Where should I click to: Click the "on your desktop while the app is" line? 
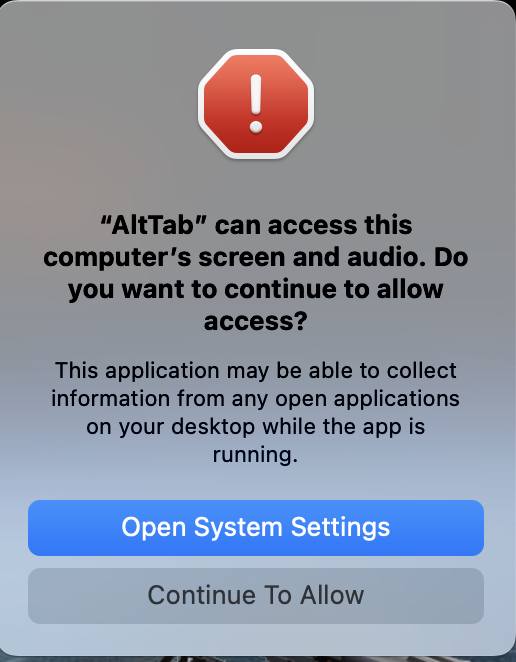[x=255, y=427]
